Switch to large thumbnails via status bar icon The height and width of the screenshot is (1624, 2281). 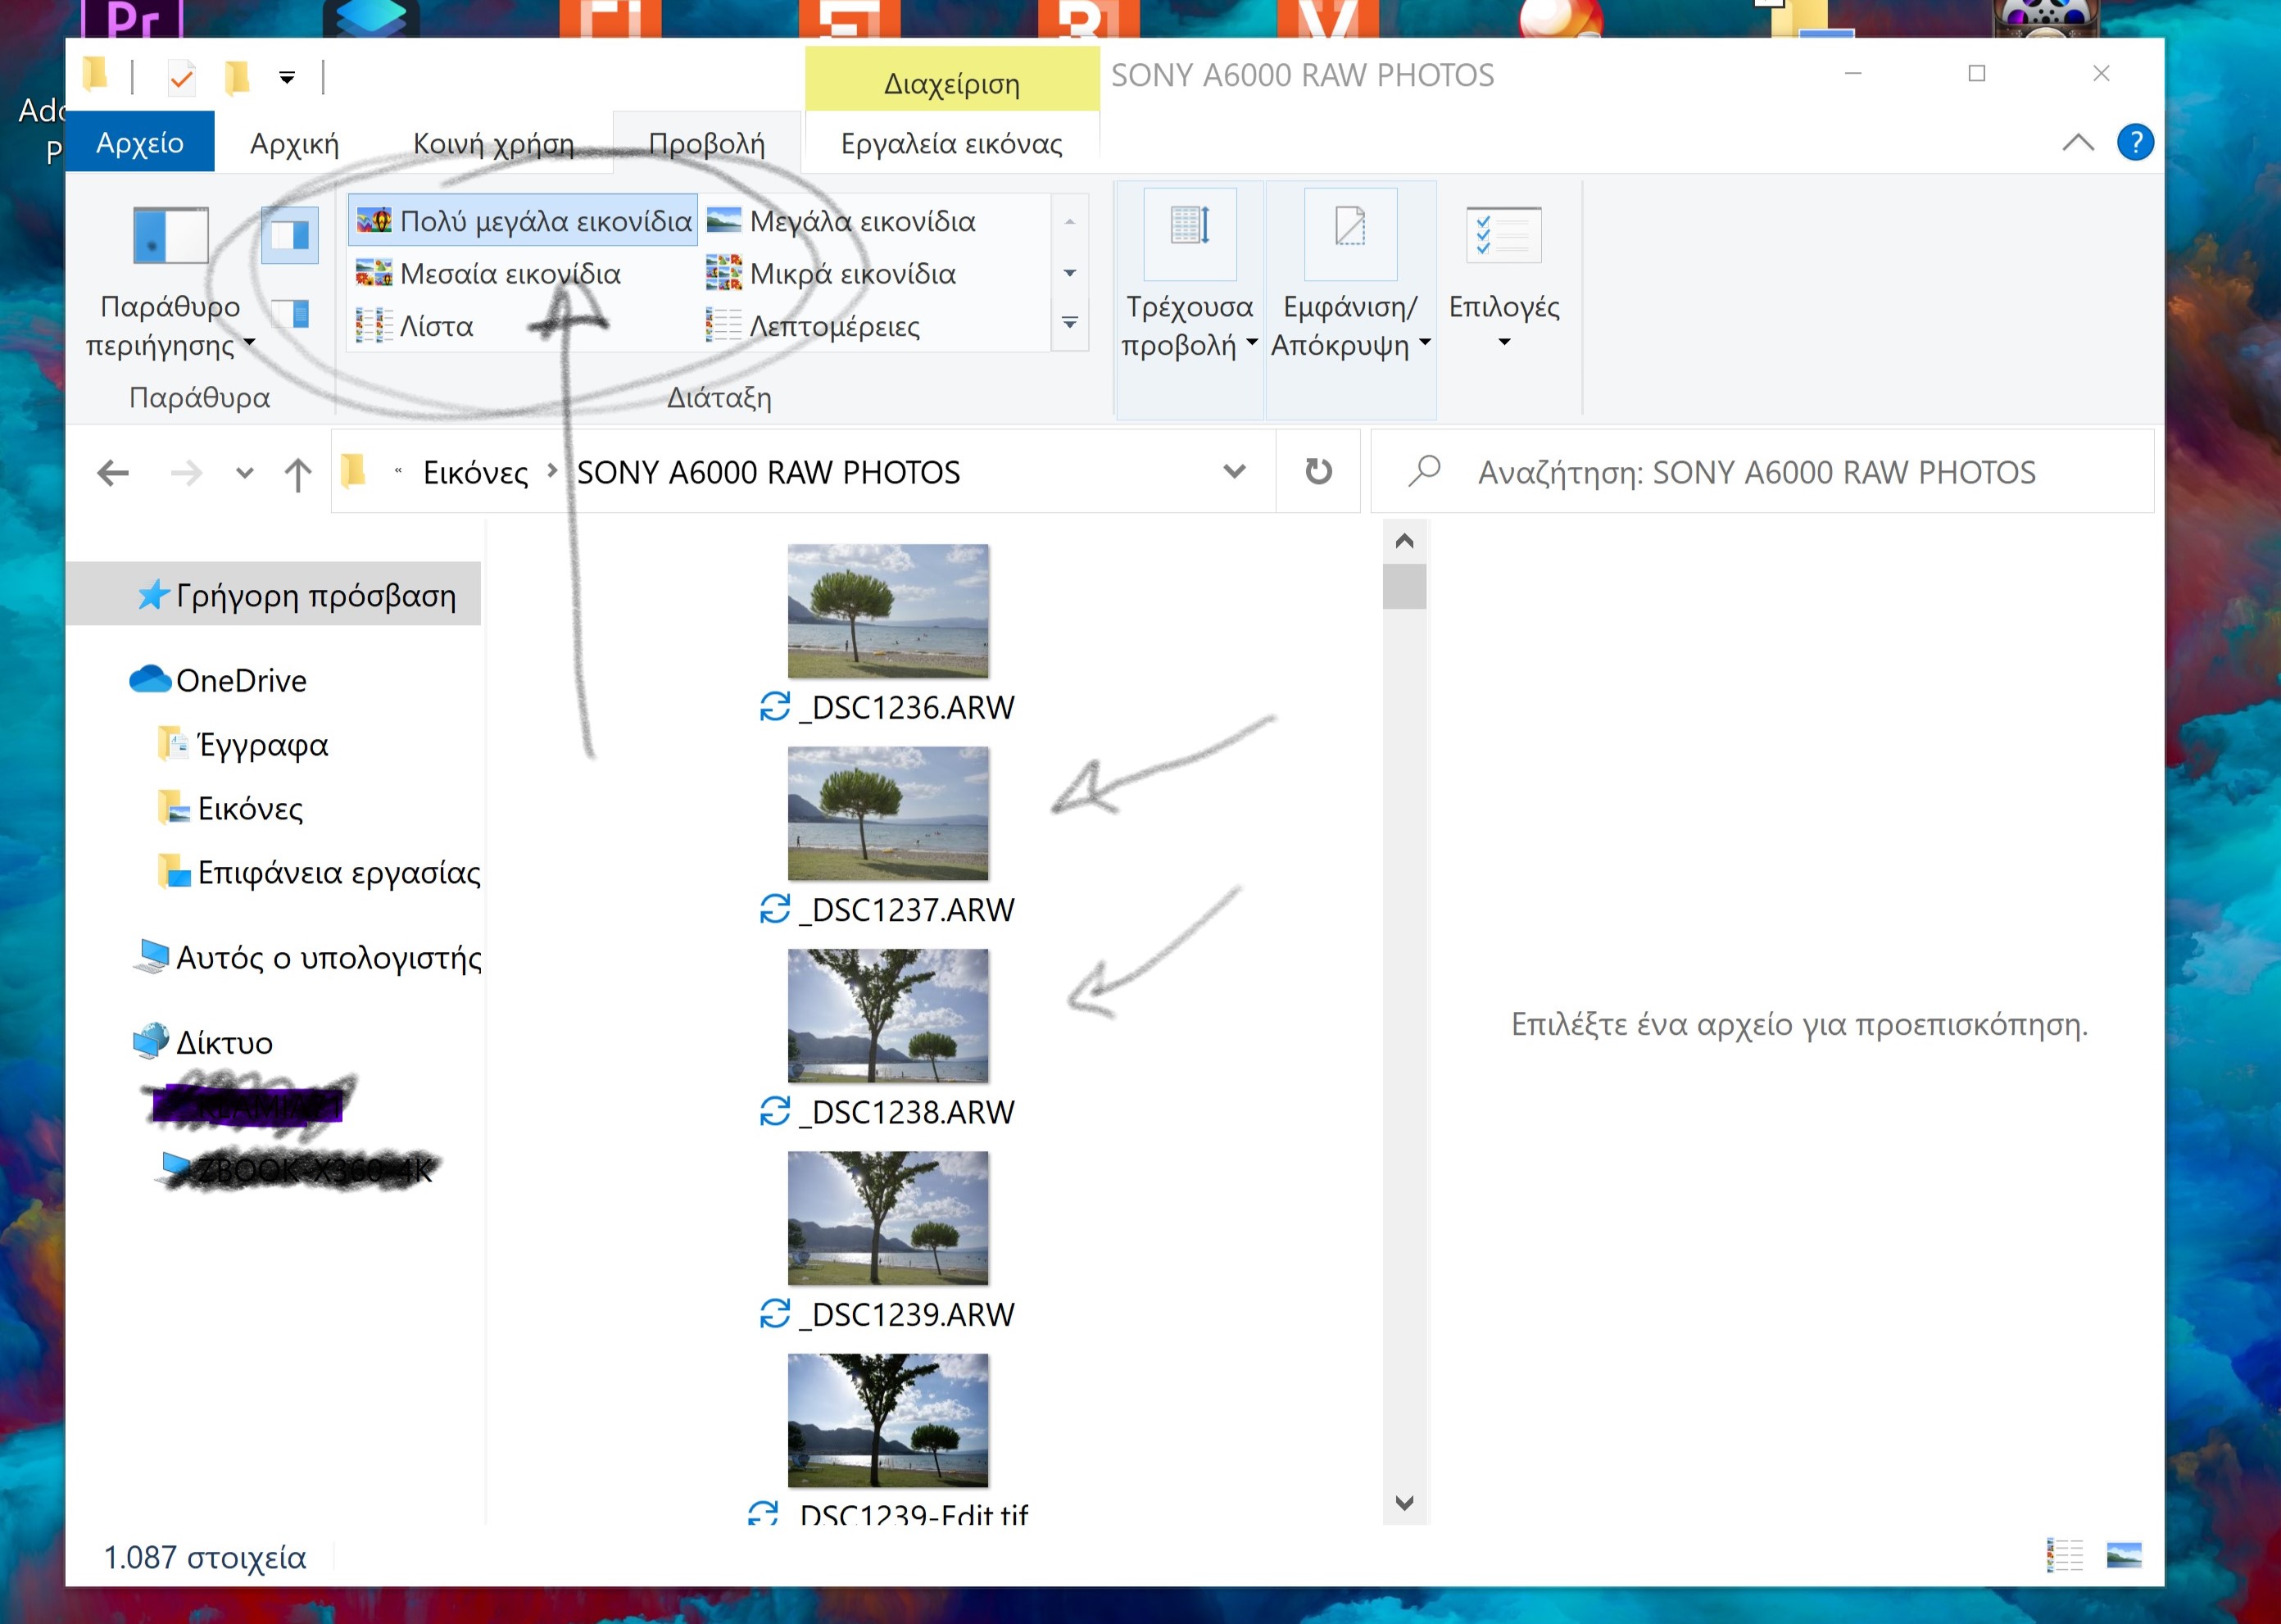pyautogui.click(x=2123, y=1555)
